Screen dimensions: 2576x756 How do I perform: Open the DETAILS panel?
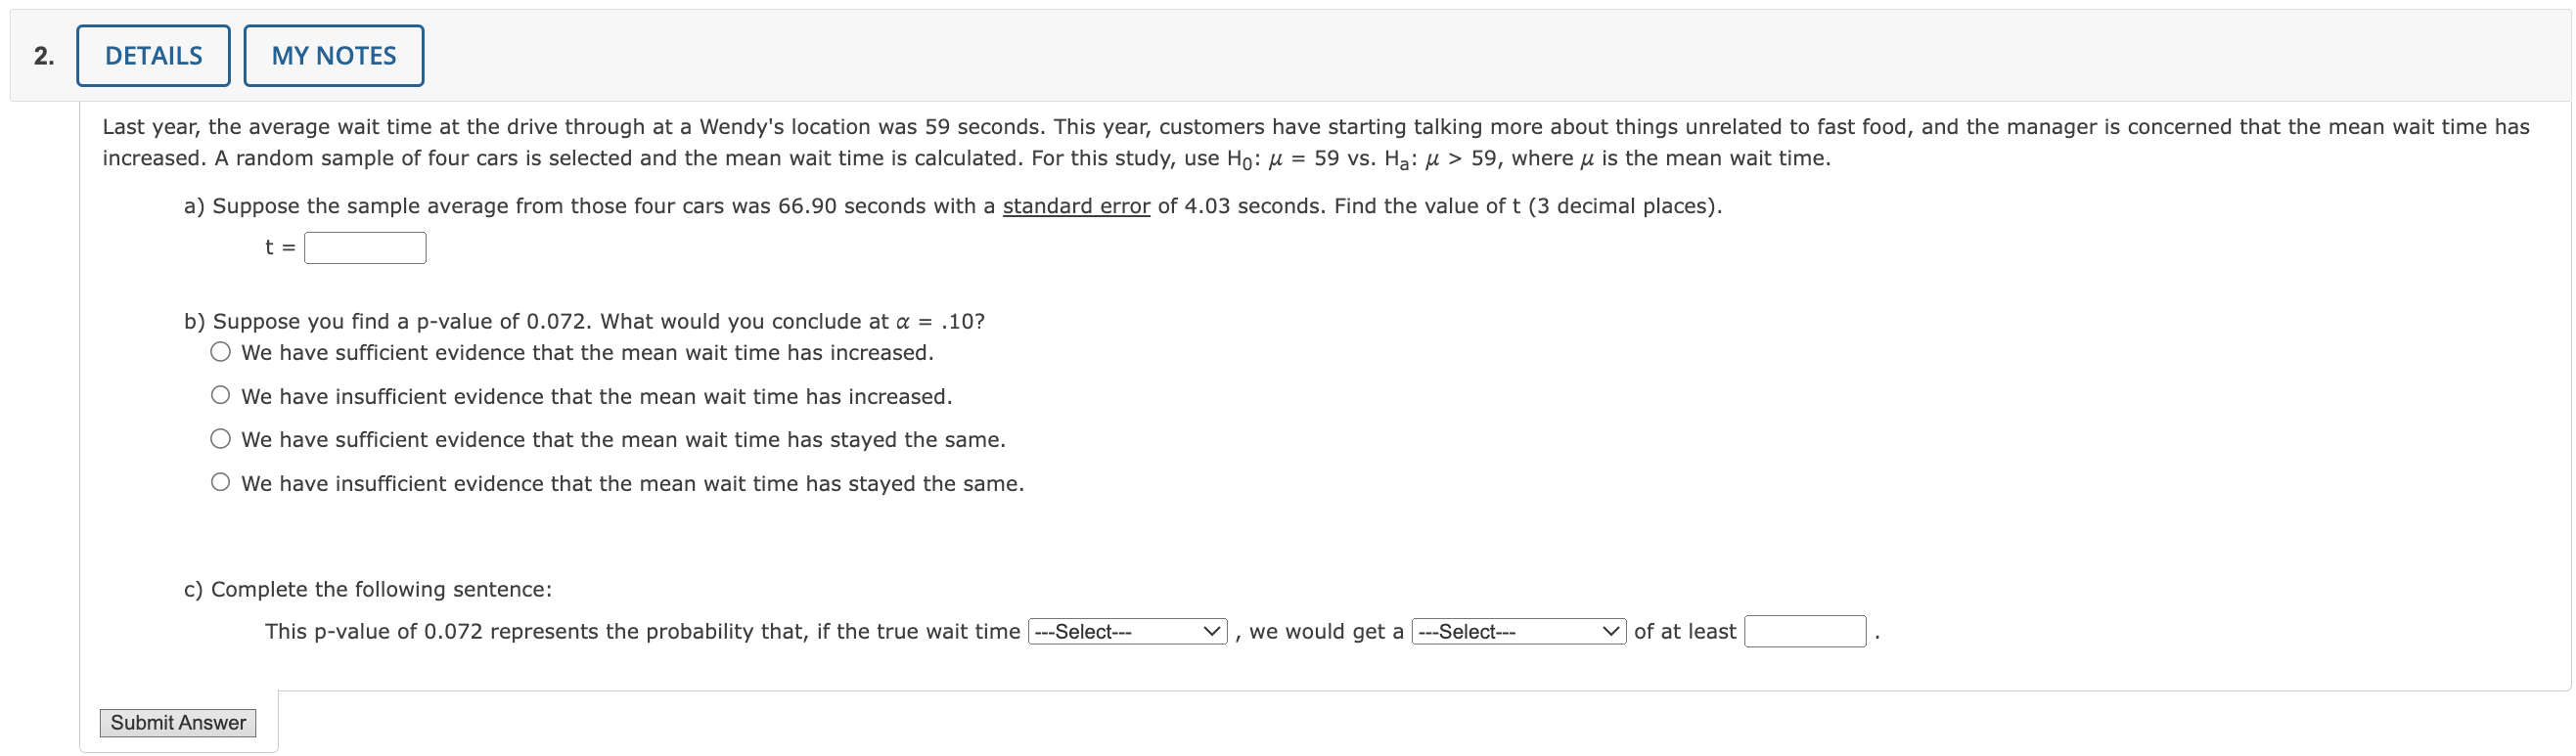tap(152, 55)
